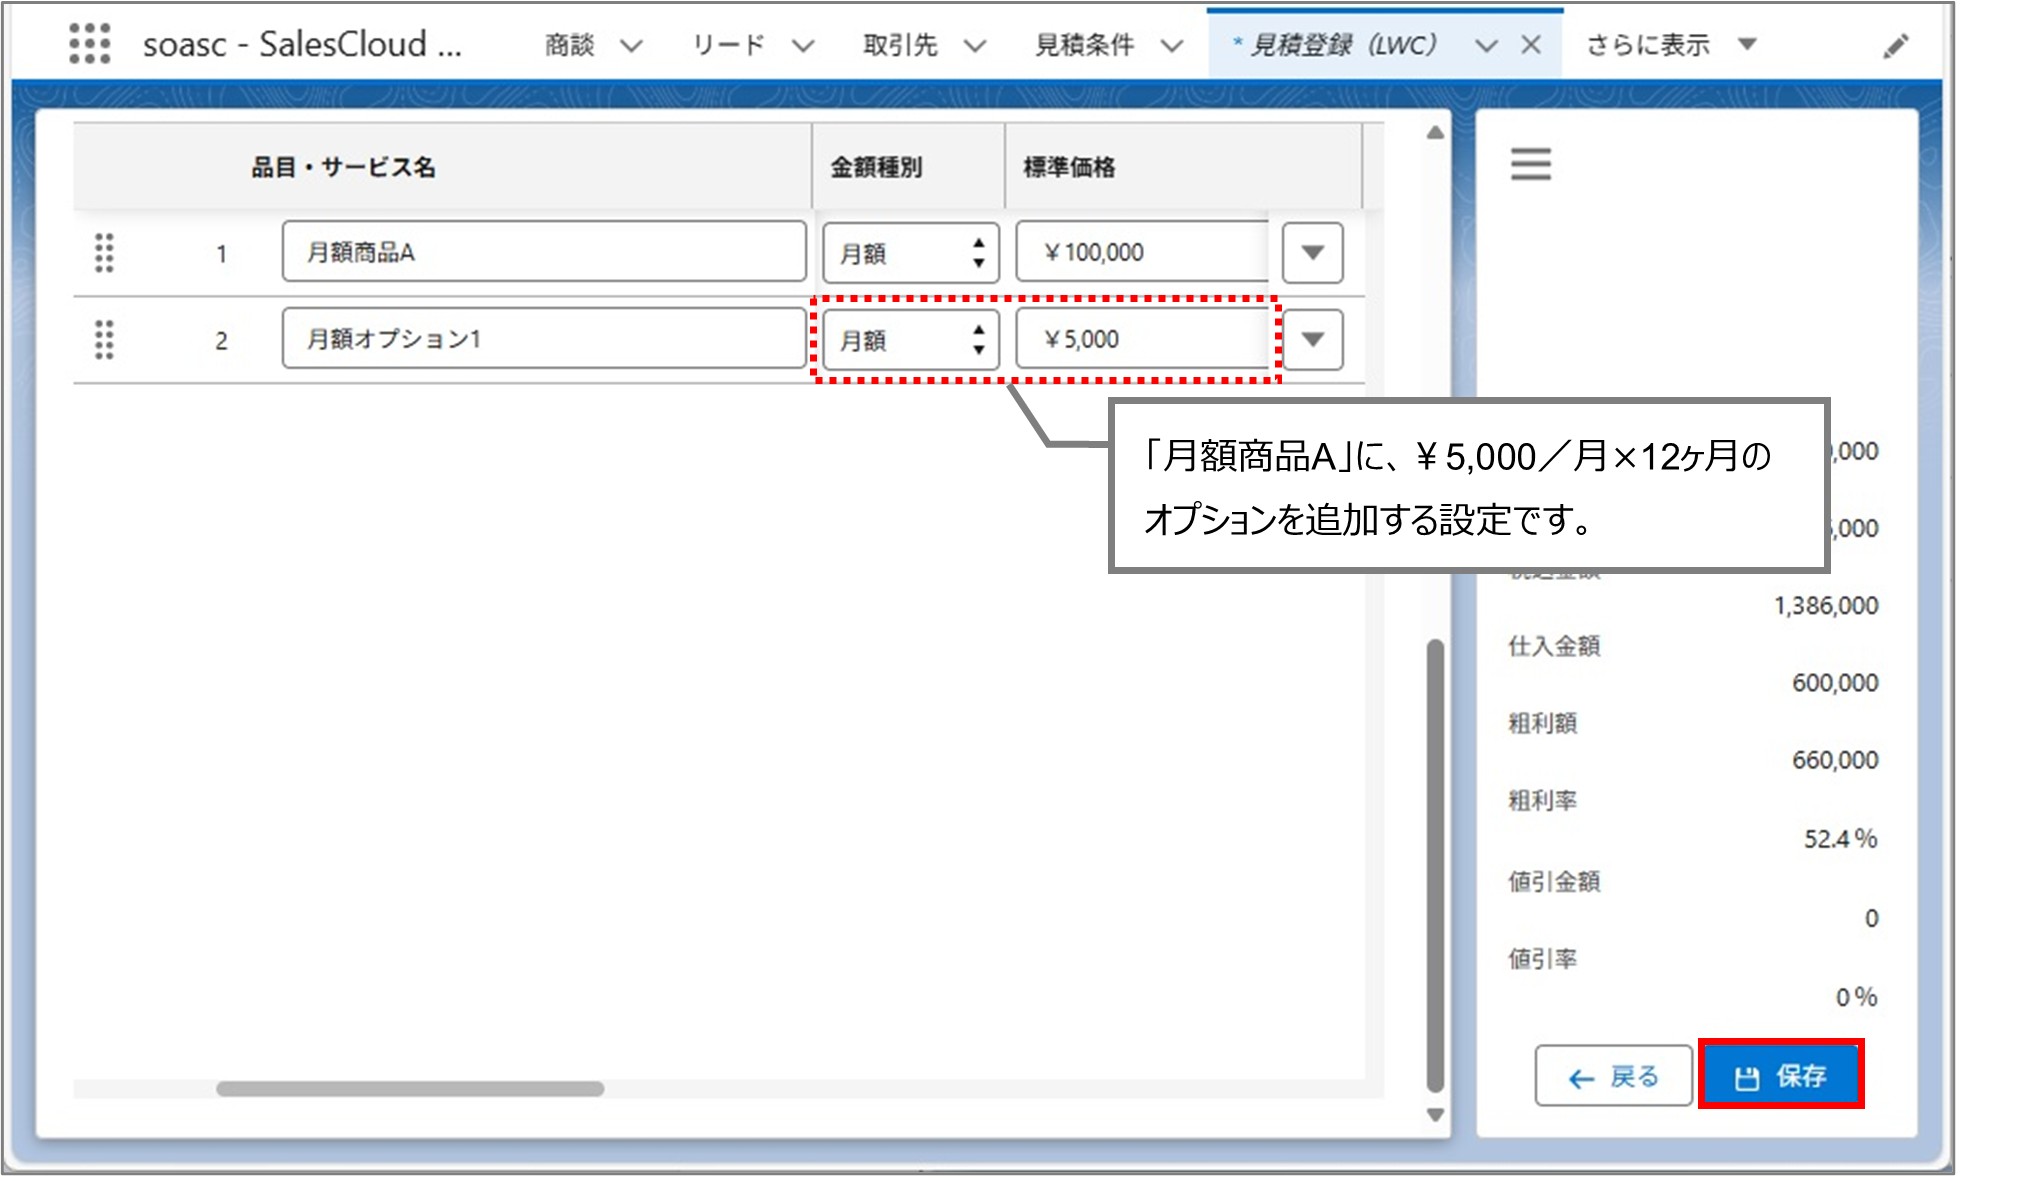Close the 見積登録（LWC）tab
2027x1181 pixels.
point(1531,44)
